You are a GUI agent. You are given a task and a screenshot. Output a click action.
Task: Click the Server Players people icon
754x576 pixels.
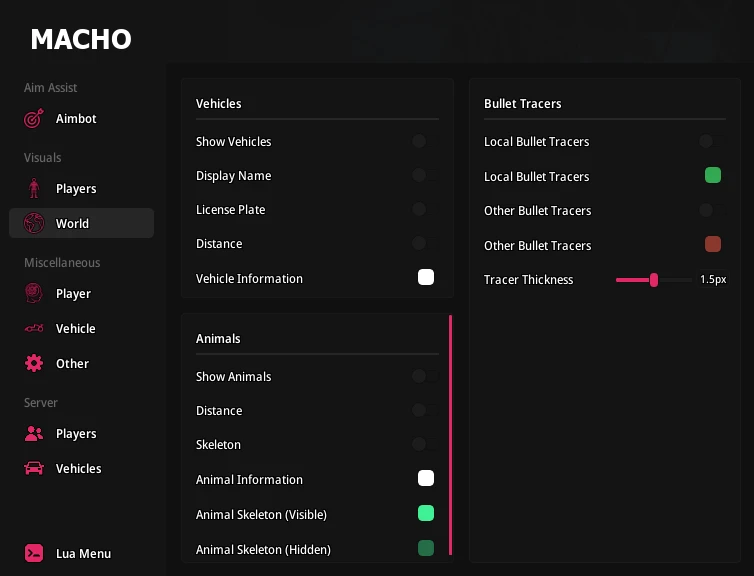34,433
